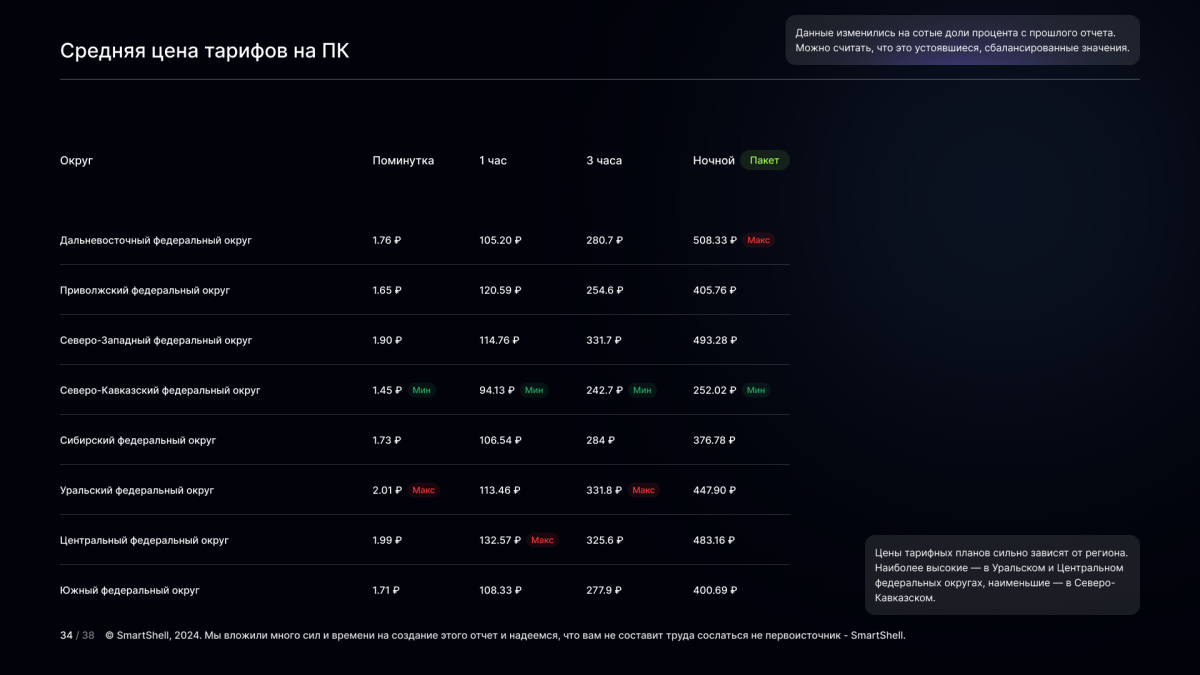Click the value '405.76 ₽'
Screen dimensions: 1200x675
pos(715,291)
